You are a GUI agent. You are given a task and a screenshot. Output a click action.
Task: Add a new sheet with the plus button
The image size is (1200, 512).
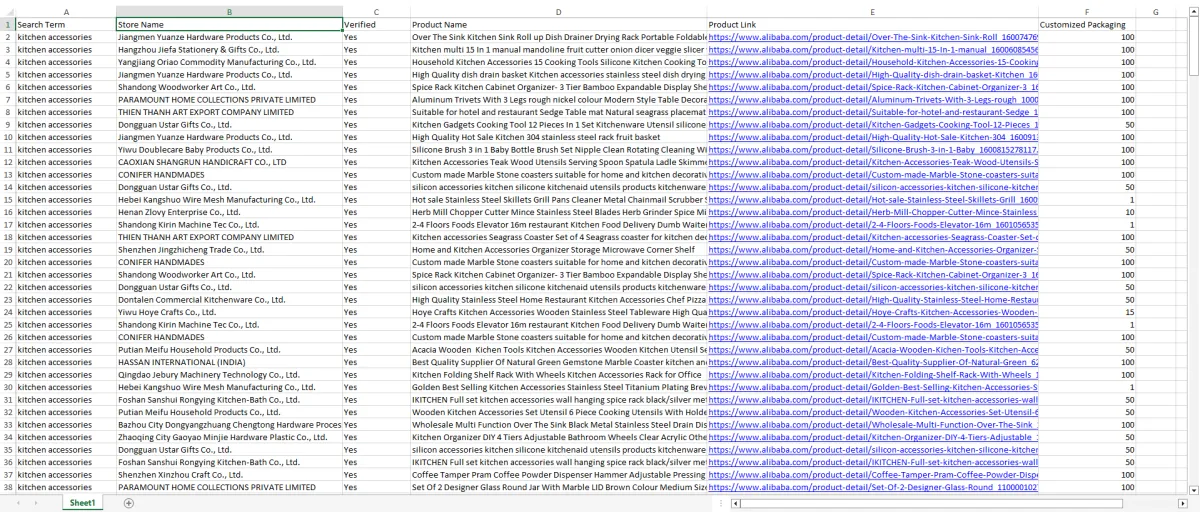point(128,502)
